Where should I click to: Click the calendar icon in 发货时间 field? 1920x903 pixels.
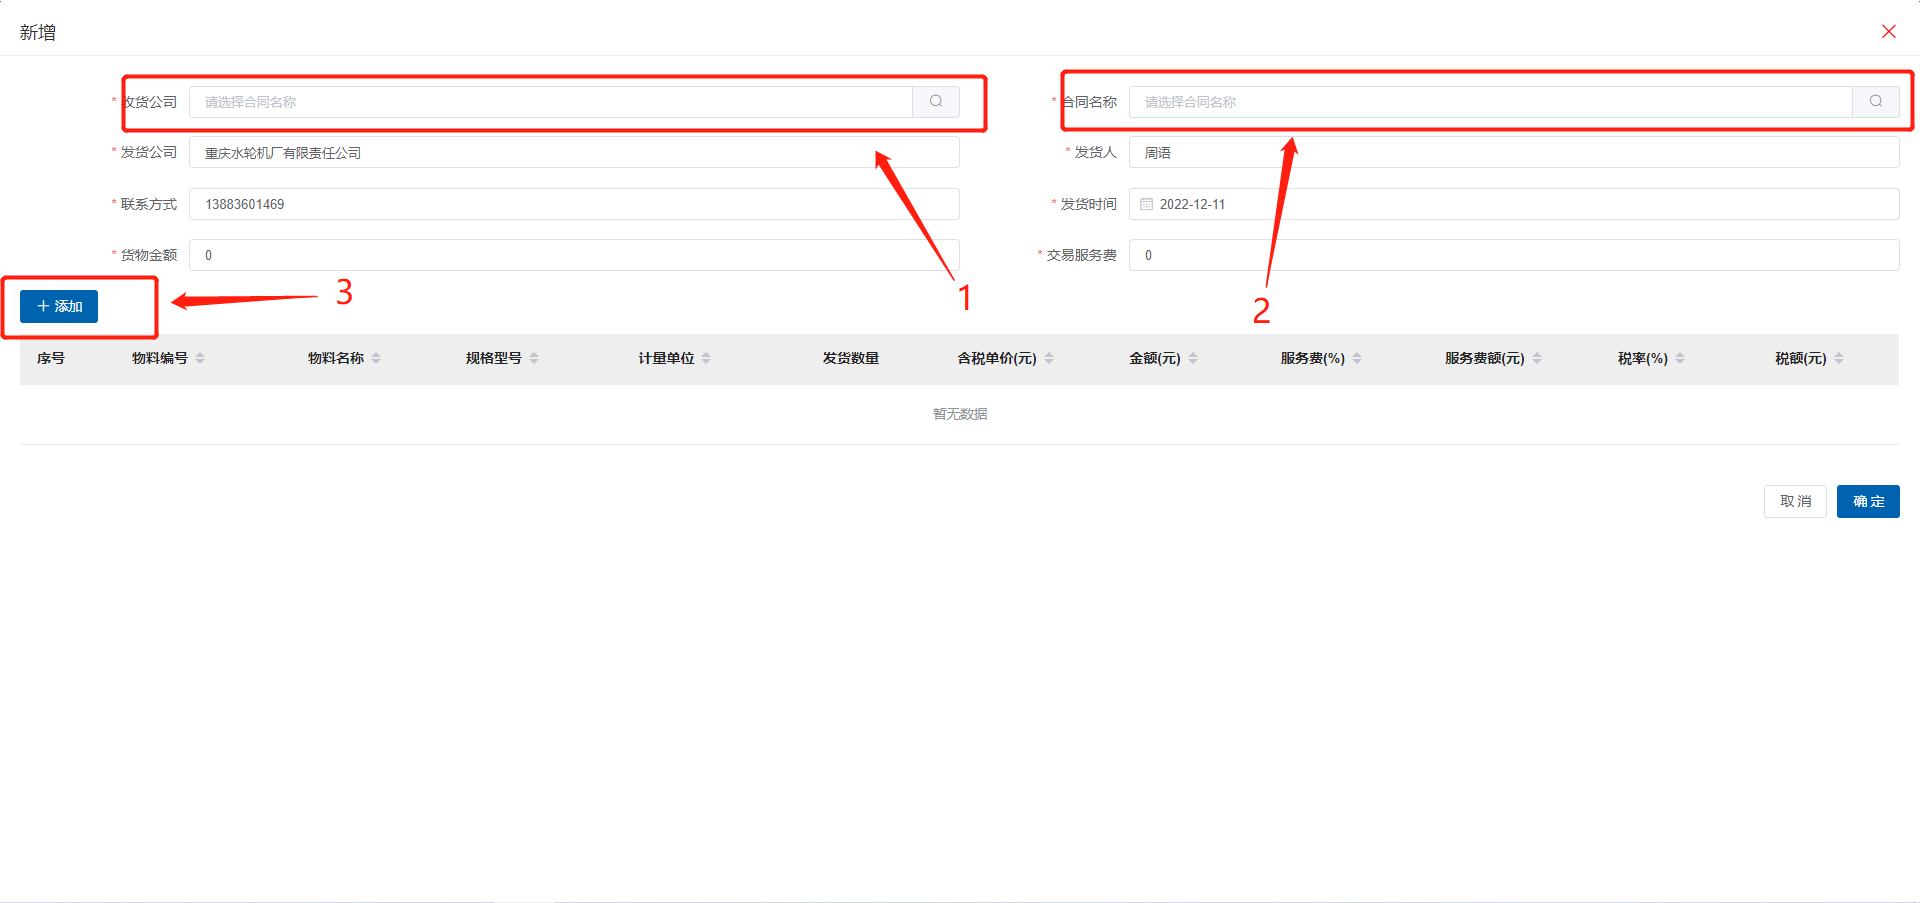point(1147,204)
